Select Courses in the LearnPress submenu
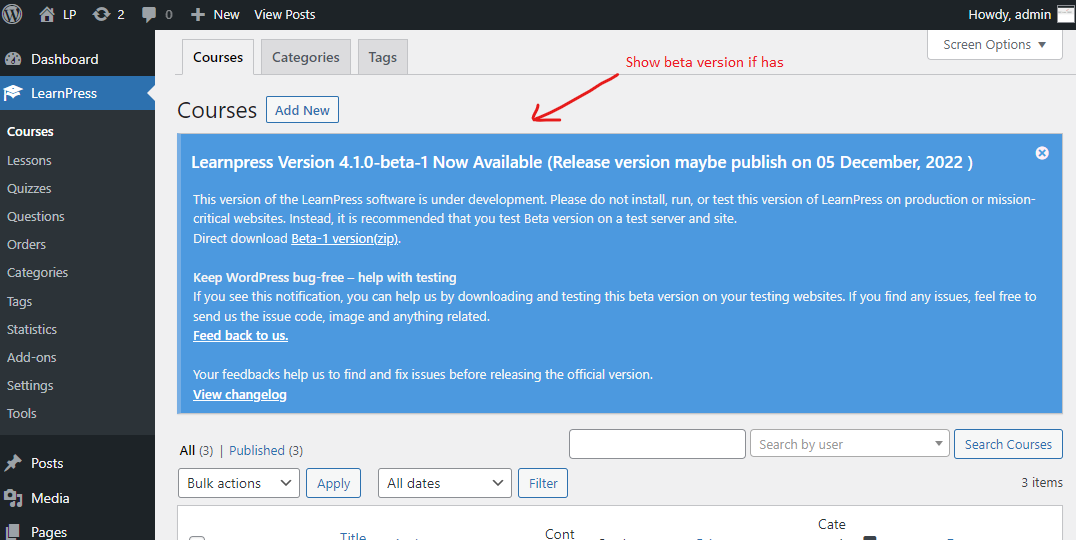This screenshot has height=540, width=1076. [30, 132]
